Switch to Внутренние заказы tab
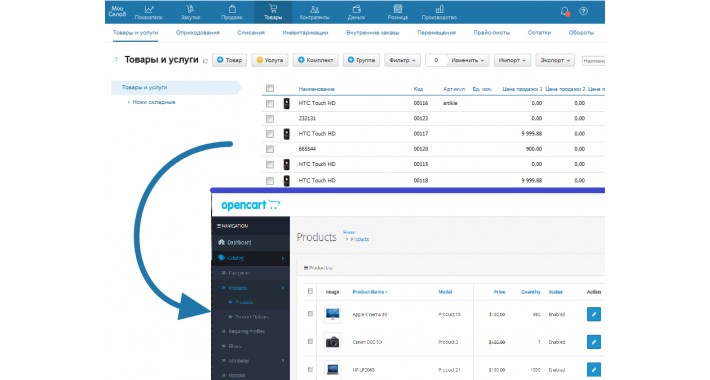The width and height of the screenshot is (710, 380). (373, 33)
